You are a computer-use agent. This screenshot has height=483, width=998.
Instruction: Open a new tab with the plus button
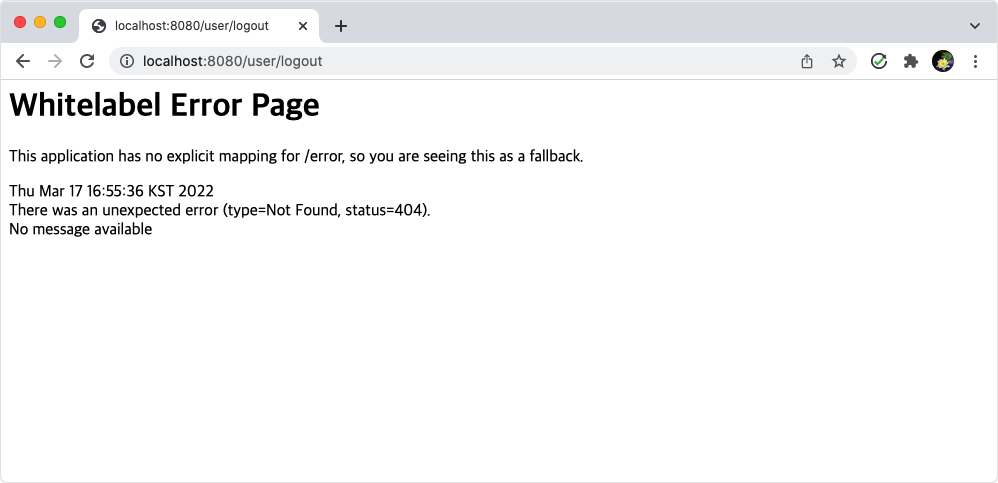(341, 26)
